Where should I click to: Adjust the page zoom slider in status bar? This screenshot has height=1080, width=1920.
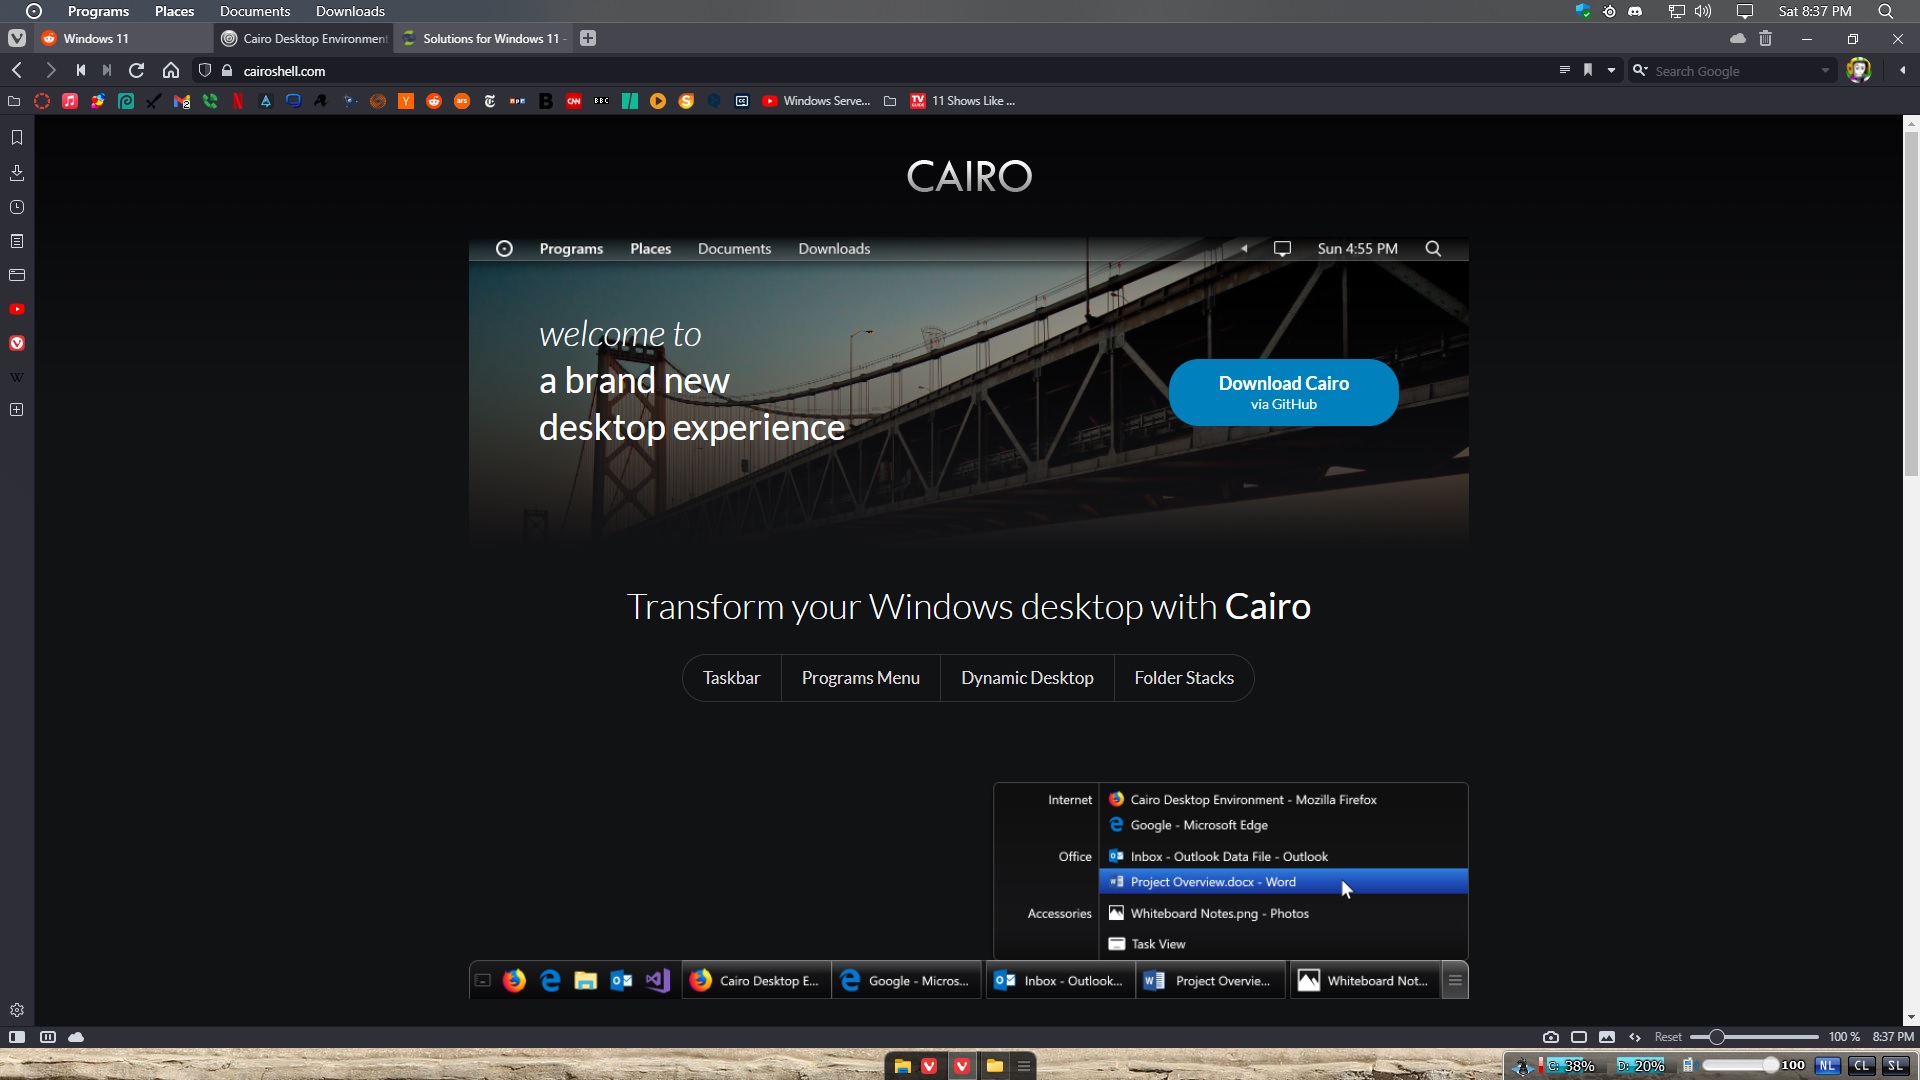coord(1716,1037)
